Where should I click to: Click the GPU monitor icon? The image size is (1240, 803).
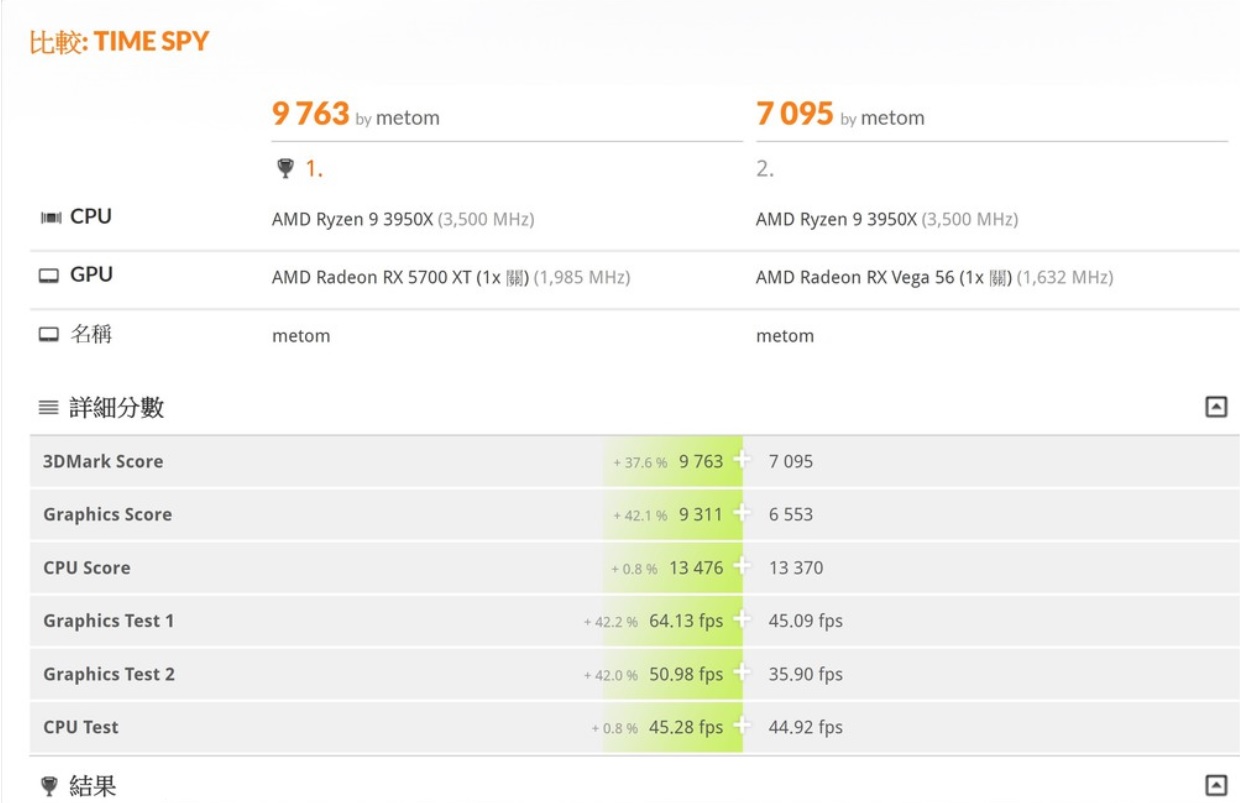[49, 275]
